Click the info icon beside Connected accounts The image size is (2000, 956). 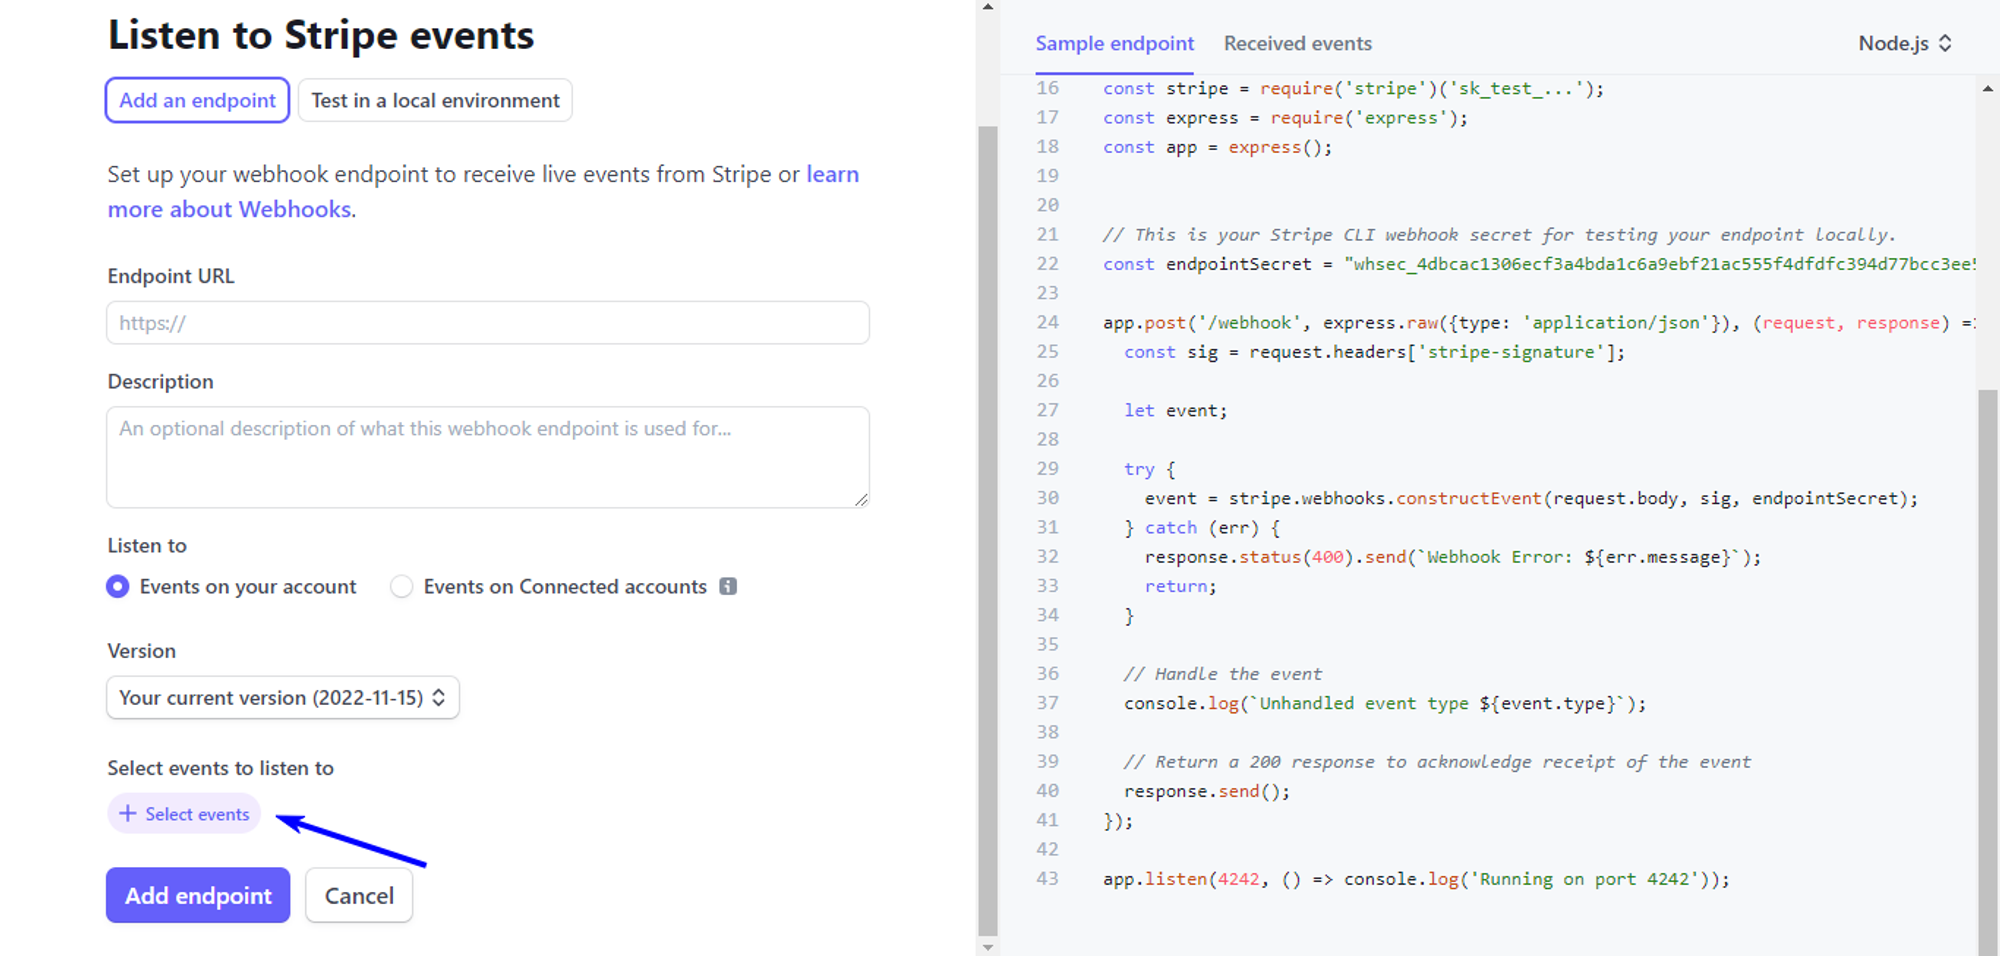click(x=728, y=586)
